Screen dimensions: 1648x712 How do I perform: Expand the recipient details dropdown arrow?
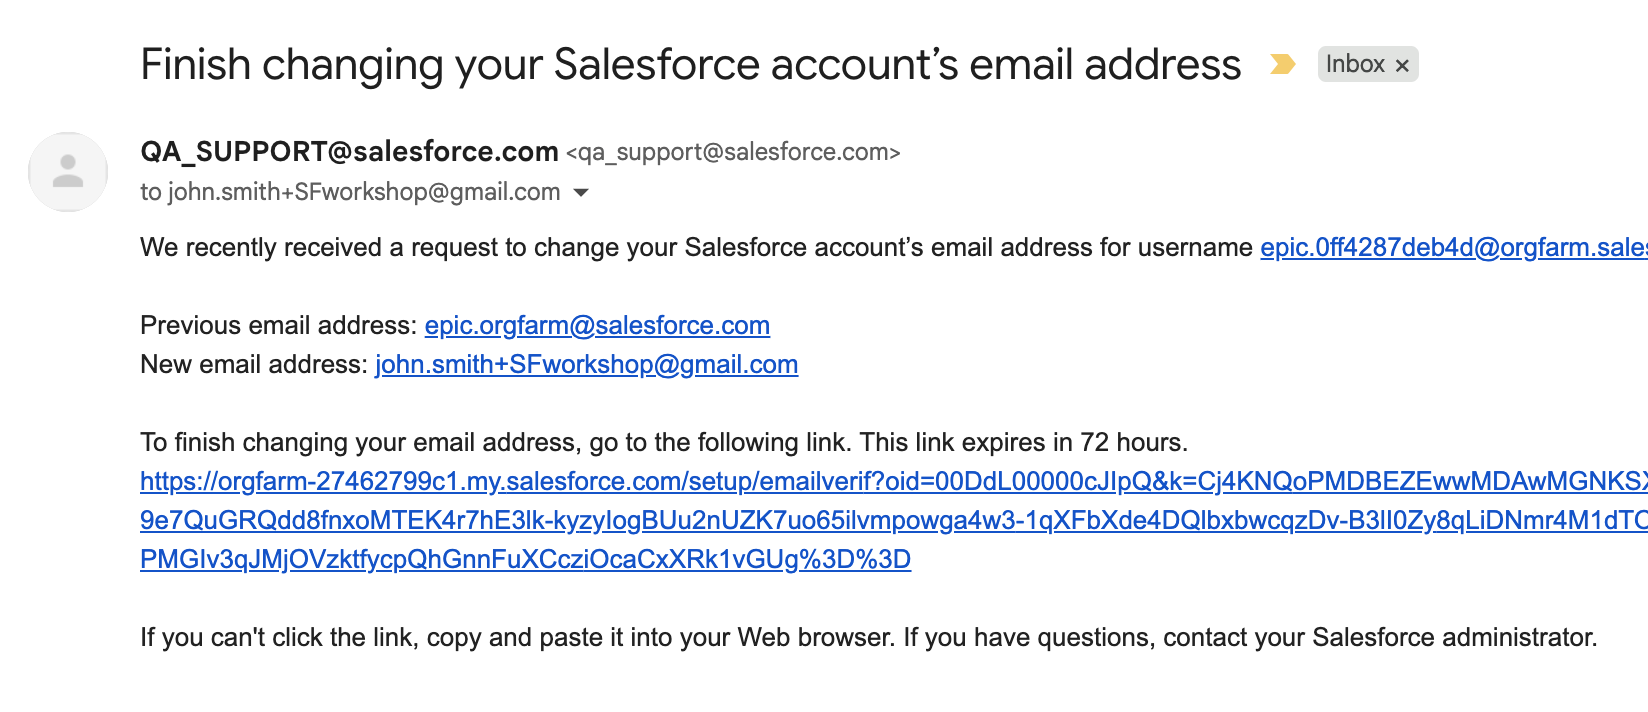581,192
